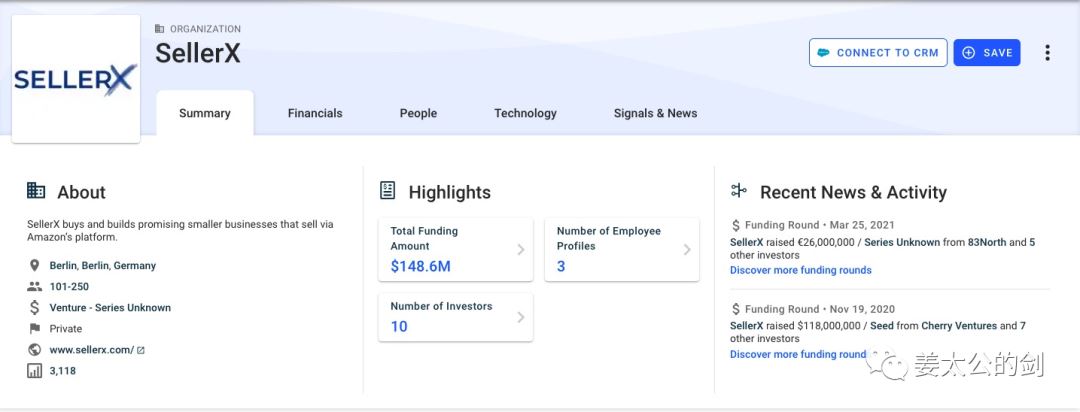The width and height of the screenshot is (1080, 412).
Task: Open the Cherry Ventures investor link
Action: (x=959, y=326)
